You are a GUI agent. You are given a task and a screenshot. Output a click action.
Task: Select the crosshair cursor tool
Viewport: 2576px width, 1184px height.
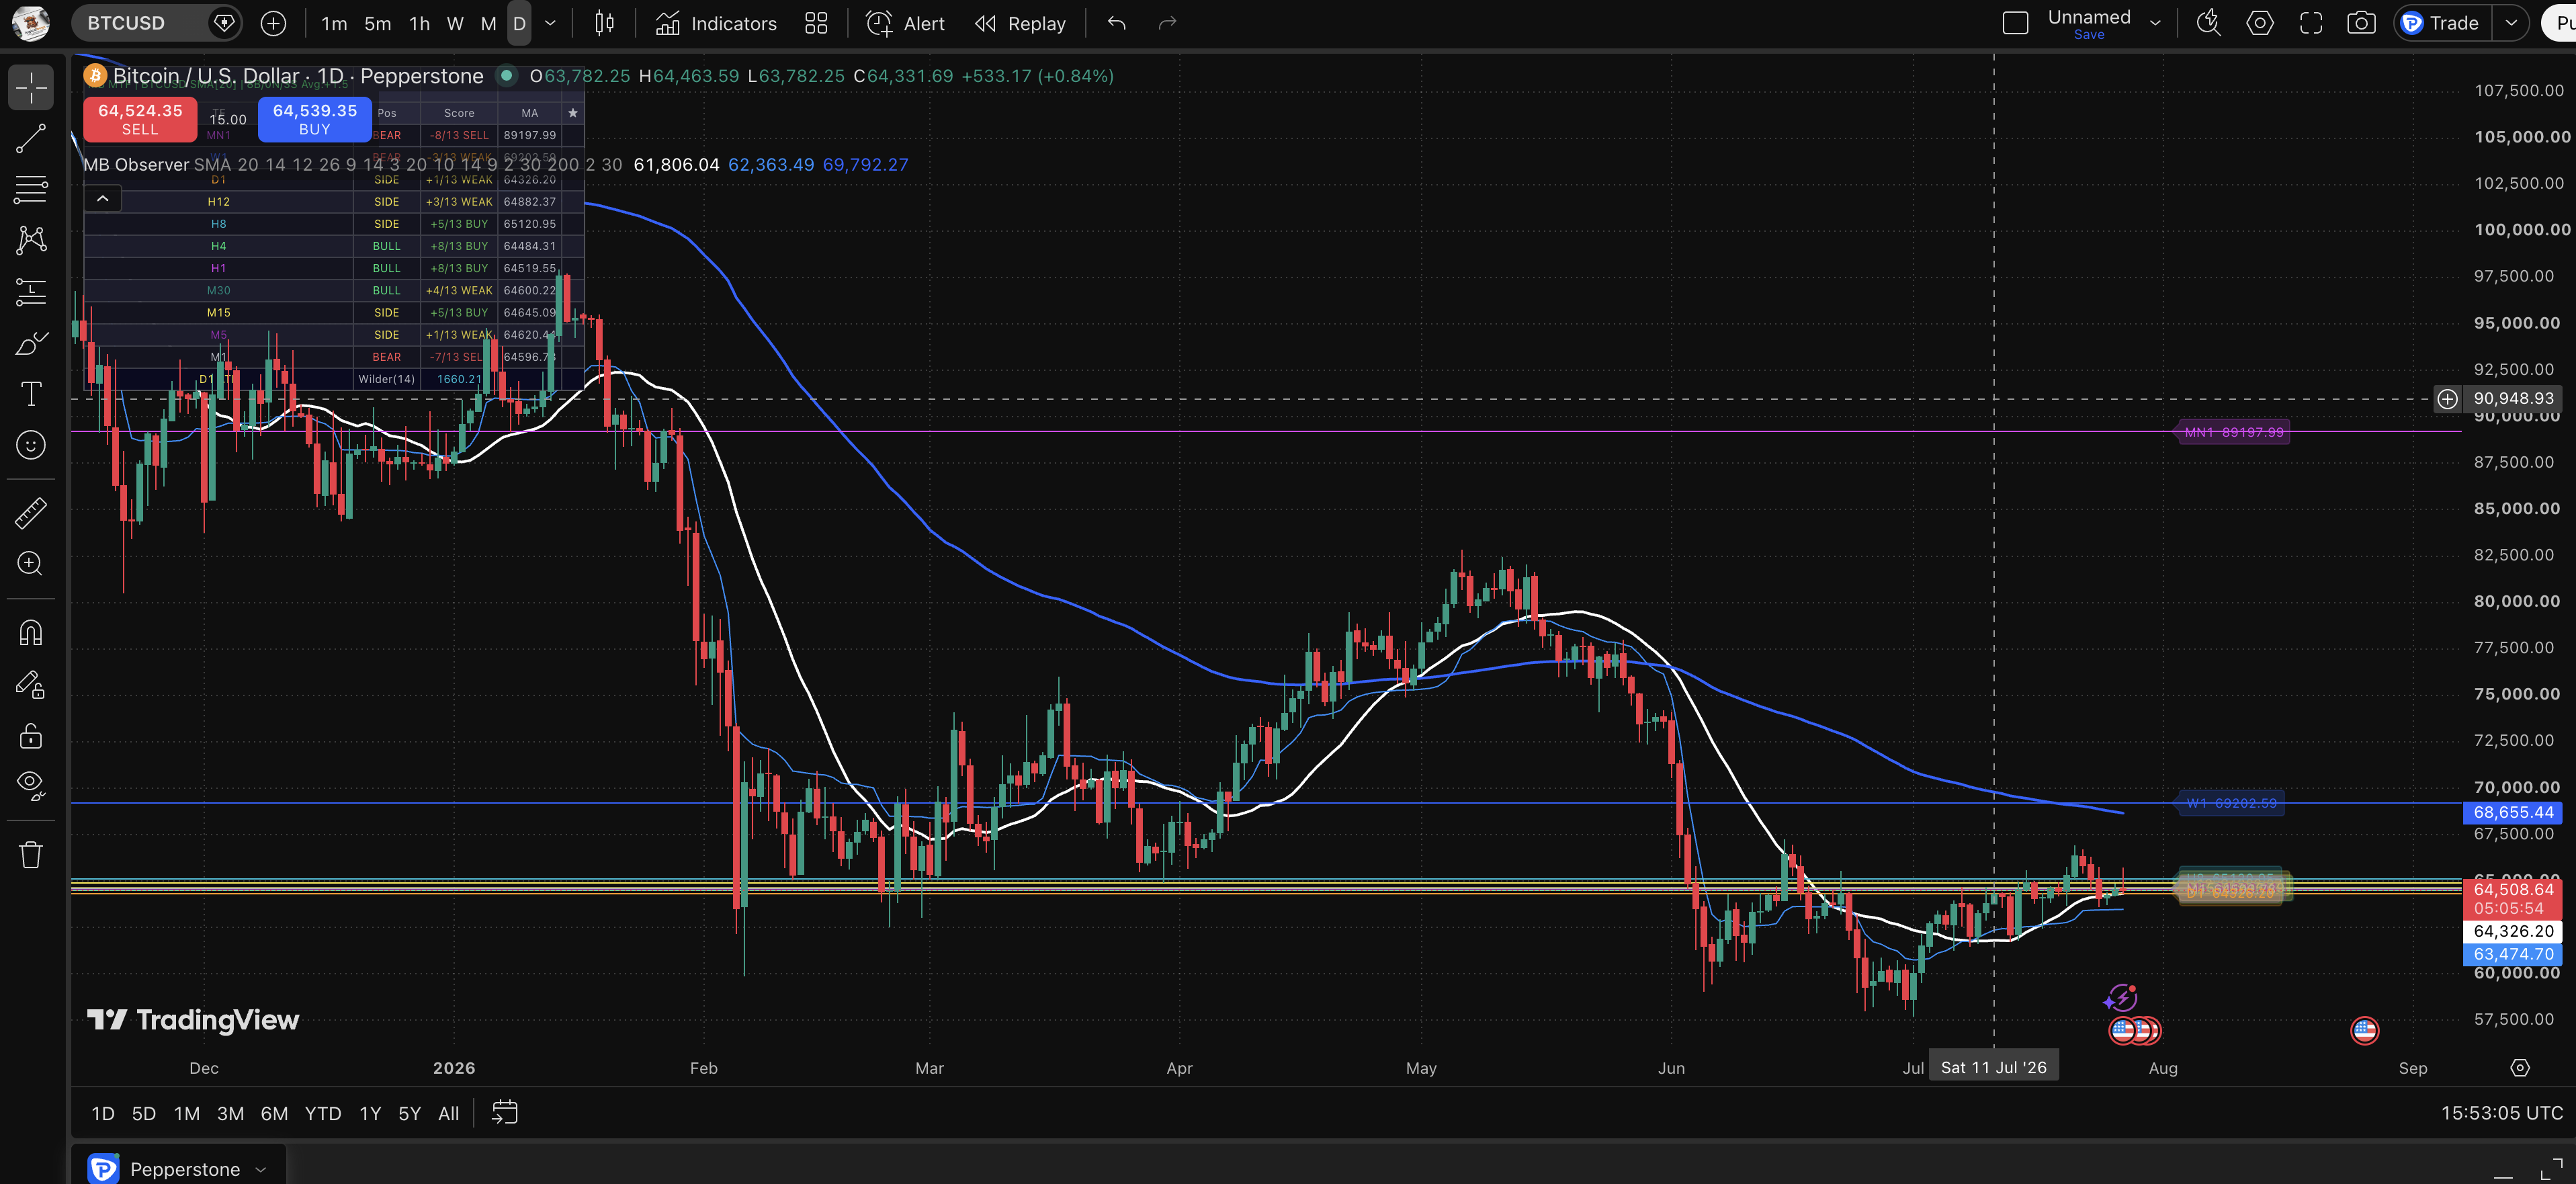[x=31, y=87]
